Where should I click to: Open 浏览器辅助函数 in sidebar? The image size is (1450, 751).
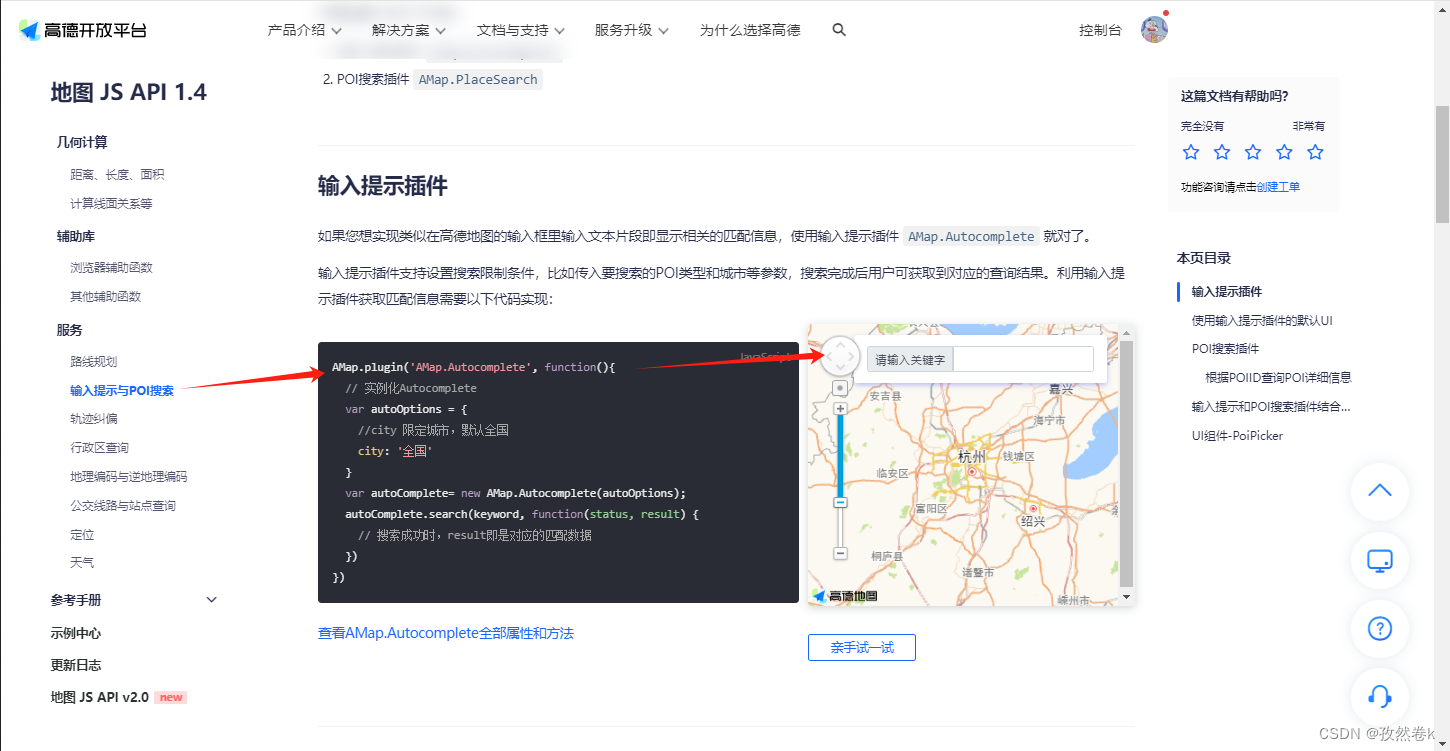(x=111, y=267)
